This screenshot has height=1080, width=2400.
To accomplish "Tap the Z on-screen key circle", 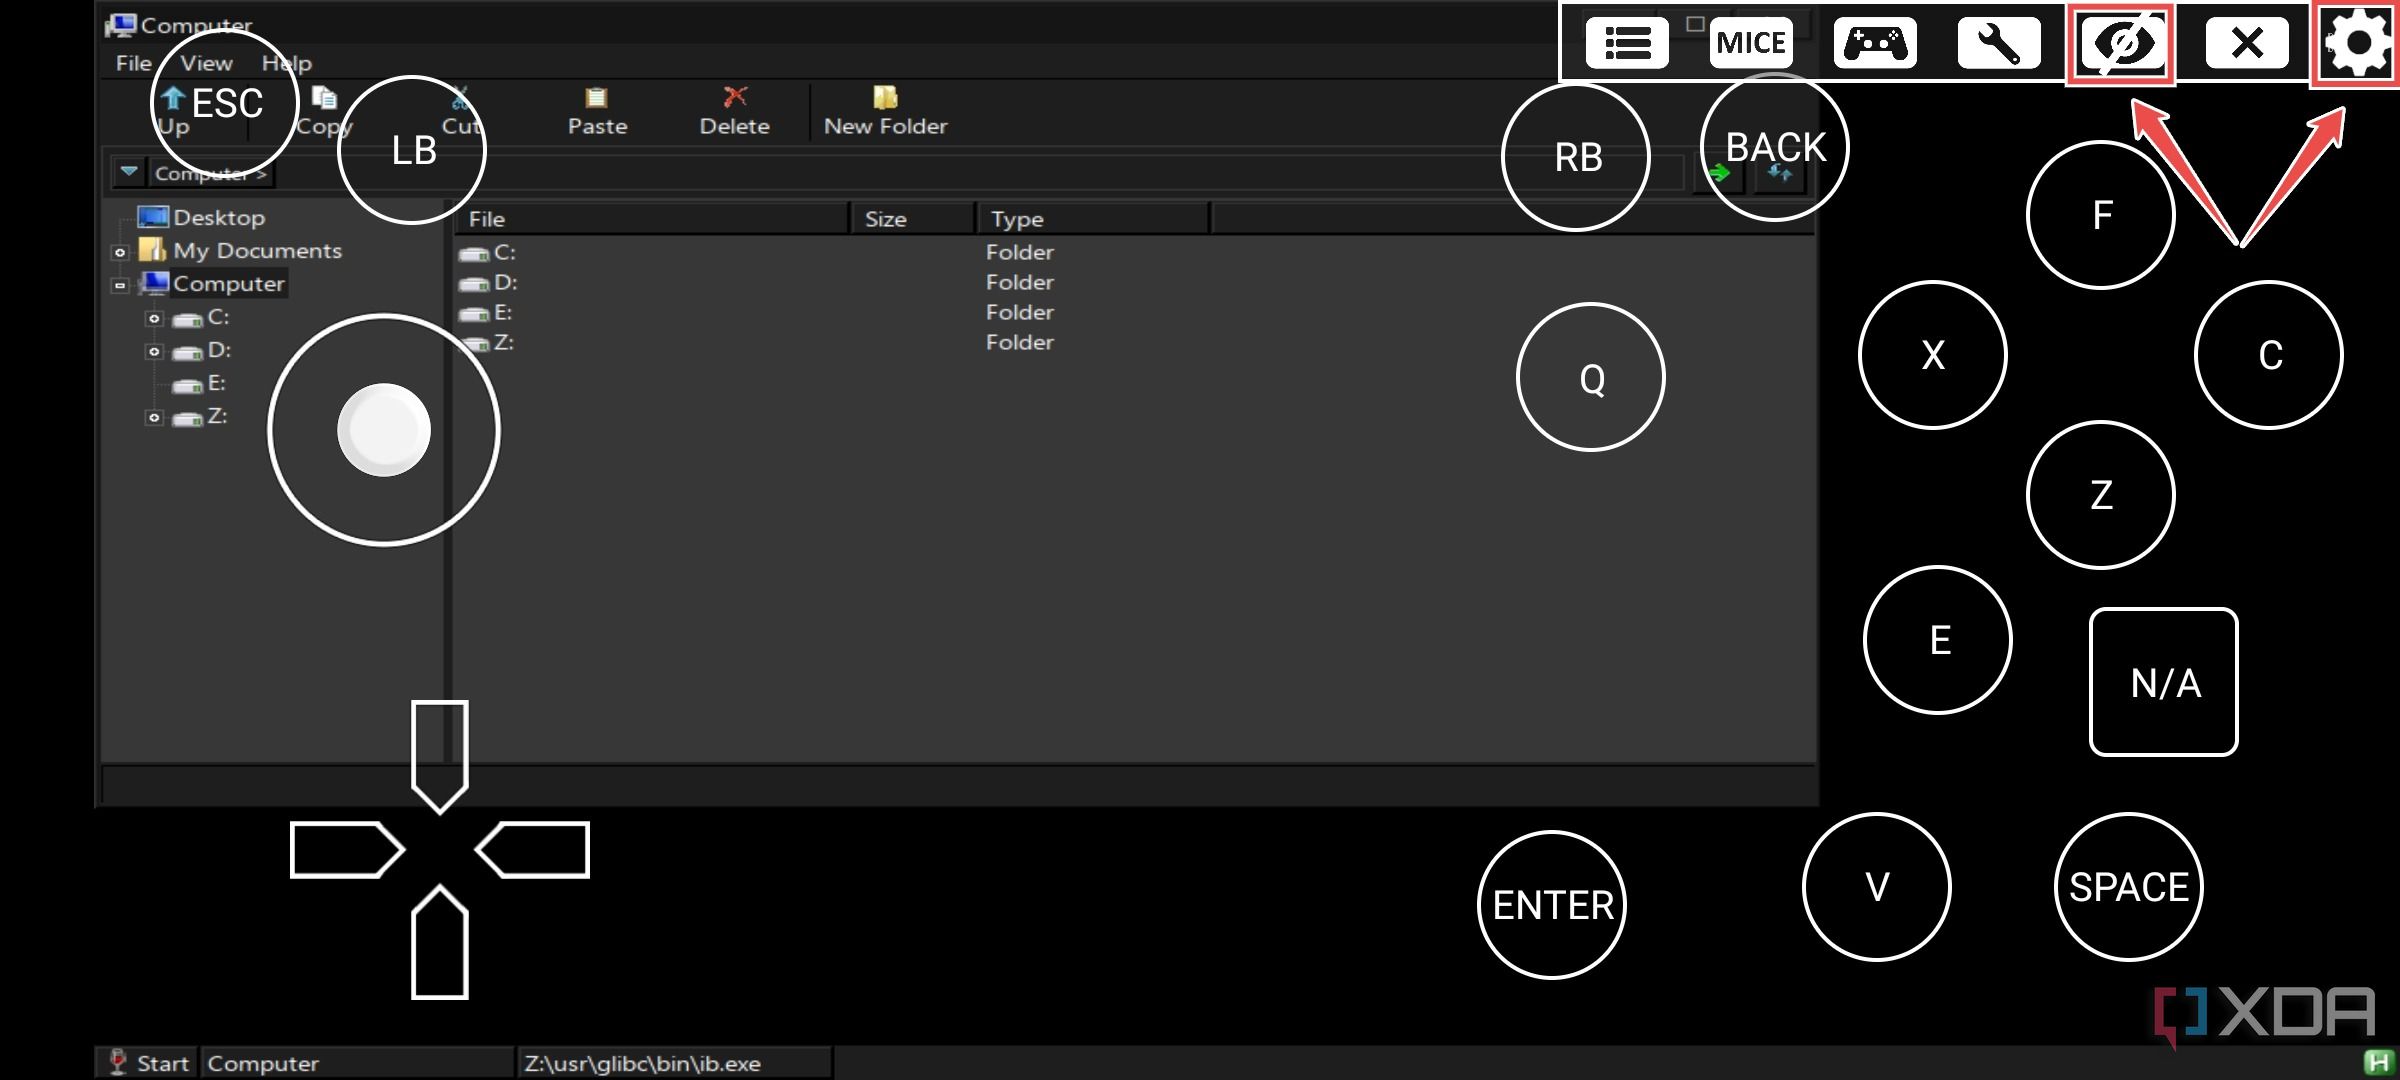I will pyautogui.click(x=2101, y=495).
